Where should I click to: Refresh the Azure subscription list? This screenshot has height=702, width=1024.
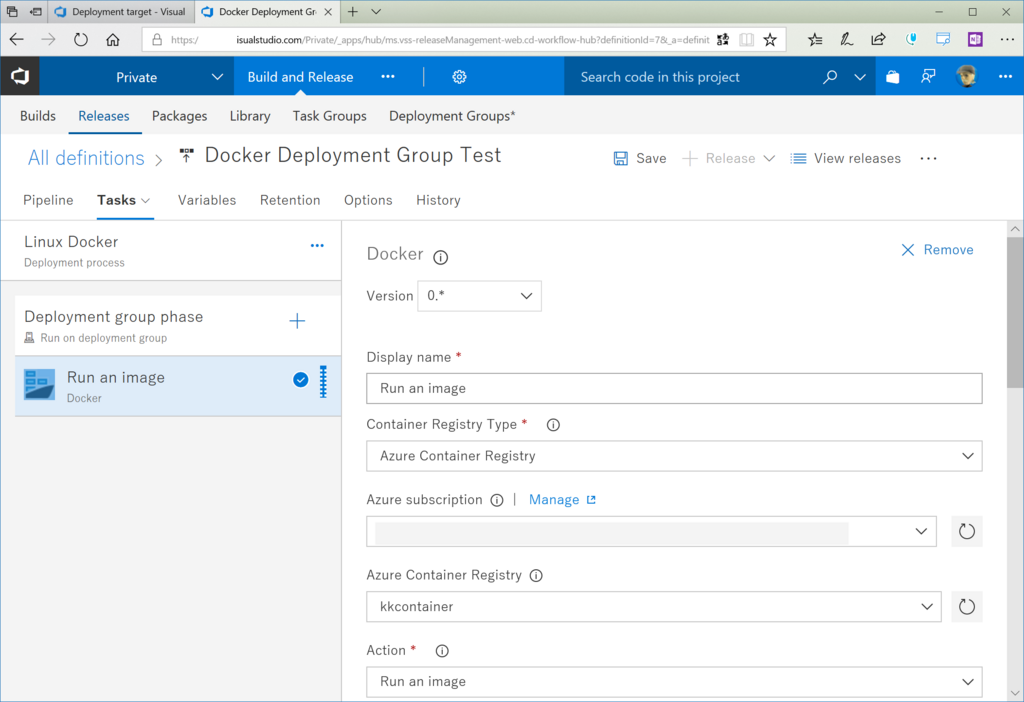coord(967,532)
